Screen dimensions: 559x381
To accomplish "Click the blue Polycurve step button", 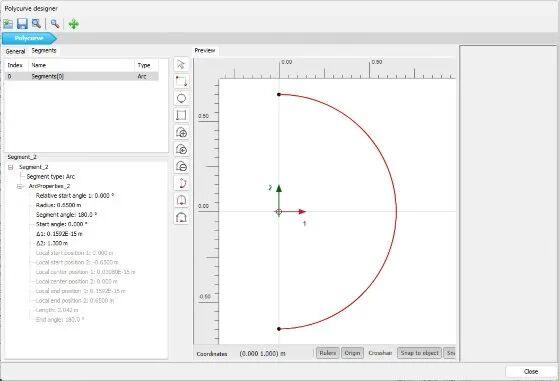I will [x=29, y=38].
